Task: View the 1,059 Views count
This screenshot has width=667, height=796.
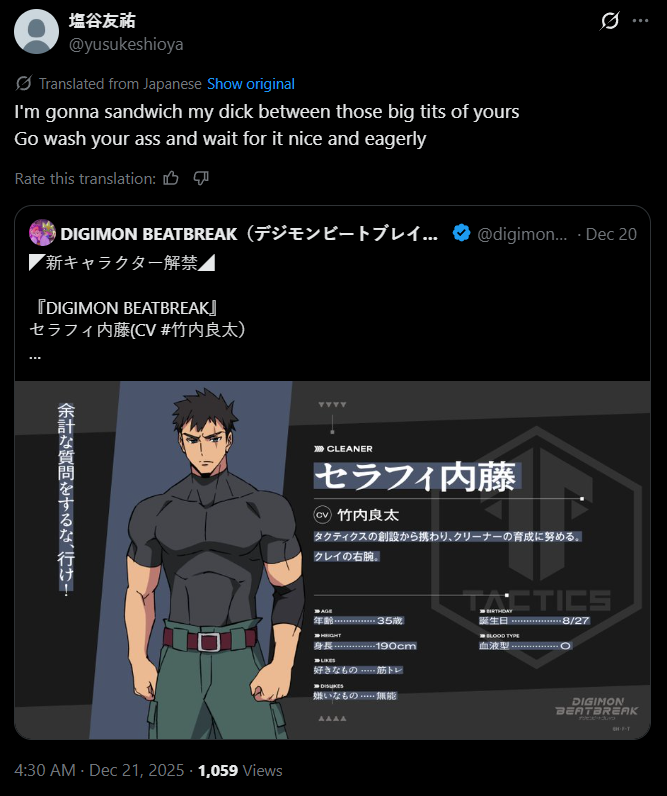Action: [240, 770]
